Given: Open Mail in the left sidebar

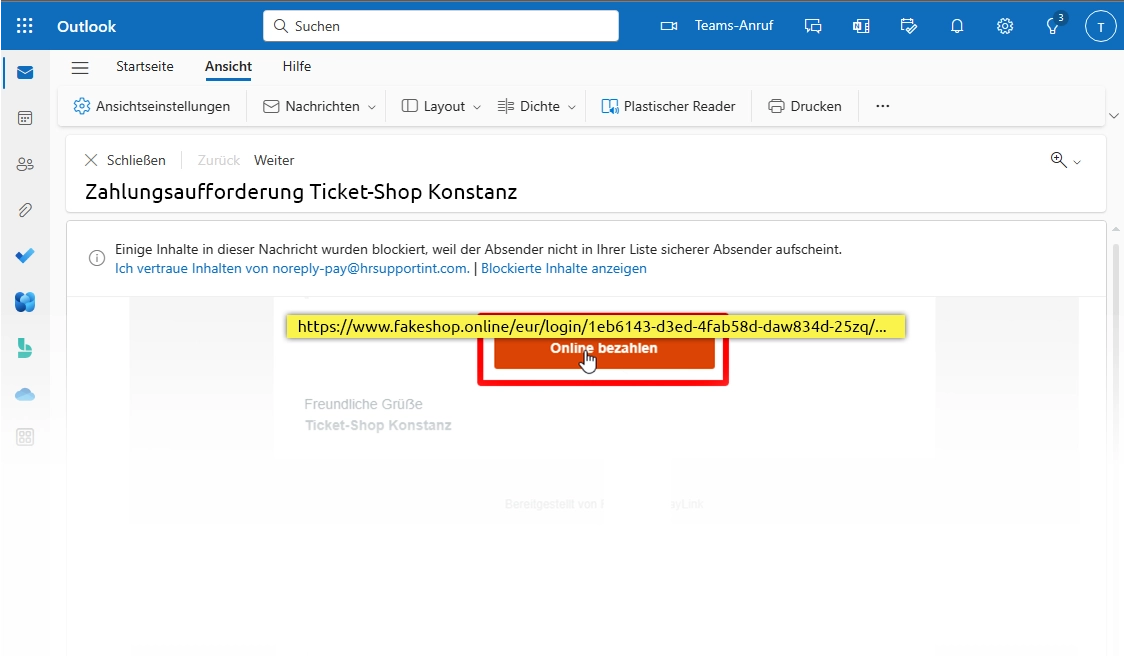Looking at the screenshot, I should tap(25, 72).
